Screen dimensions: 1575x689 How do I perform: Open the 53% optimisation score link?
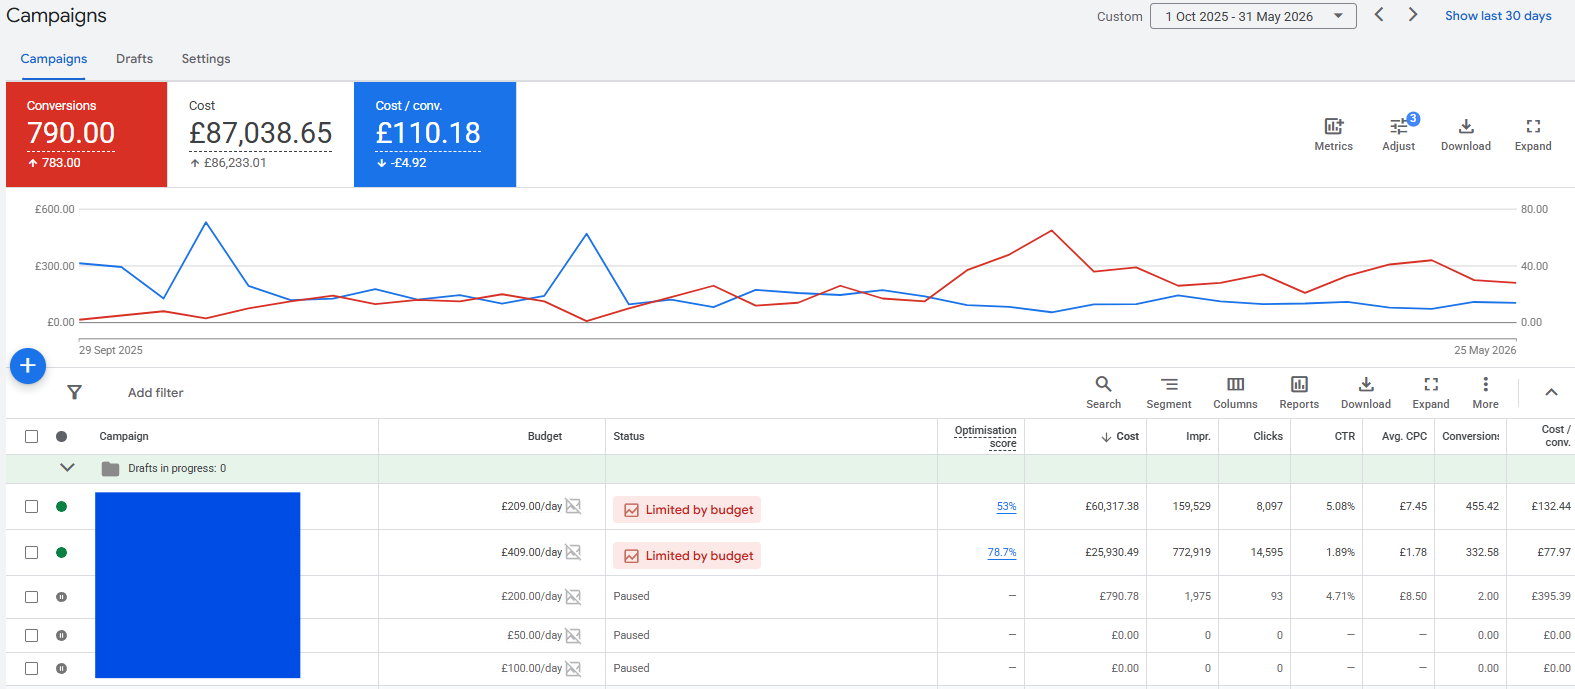pyautogui.click(x=1006, y=507)
